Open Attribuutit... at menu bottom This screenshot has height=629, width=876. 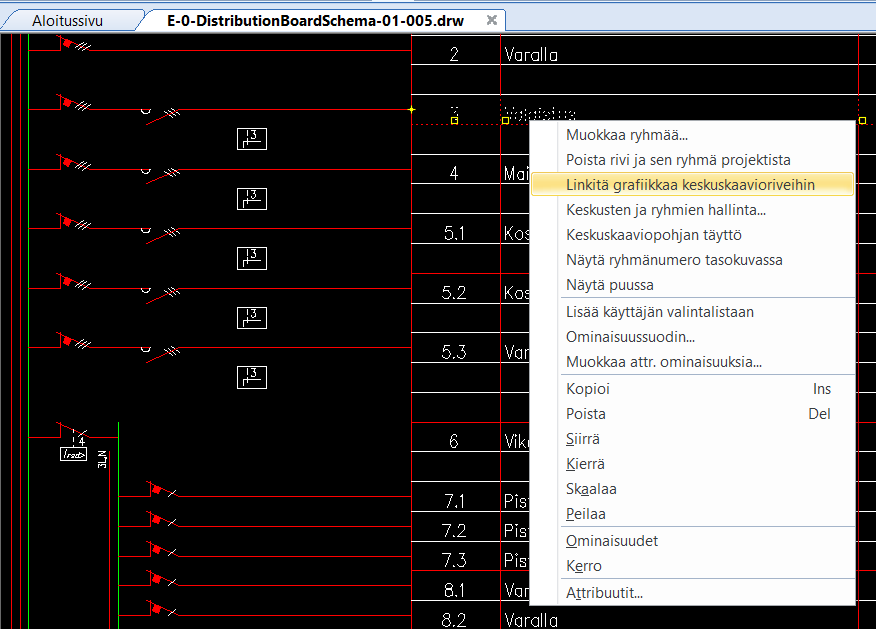pos(604,592)
